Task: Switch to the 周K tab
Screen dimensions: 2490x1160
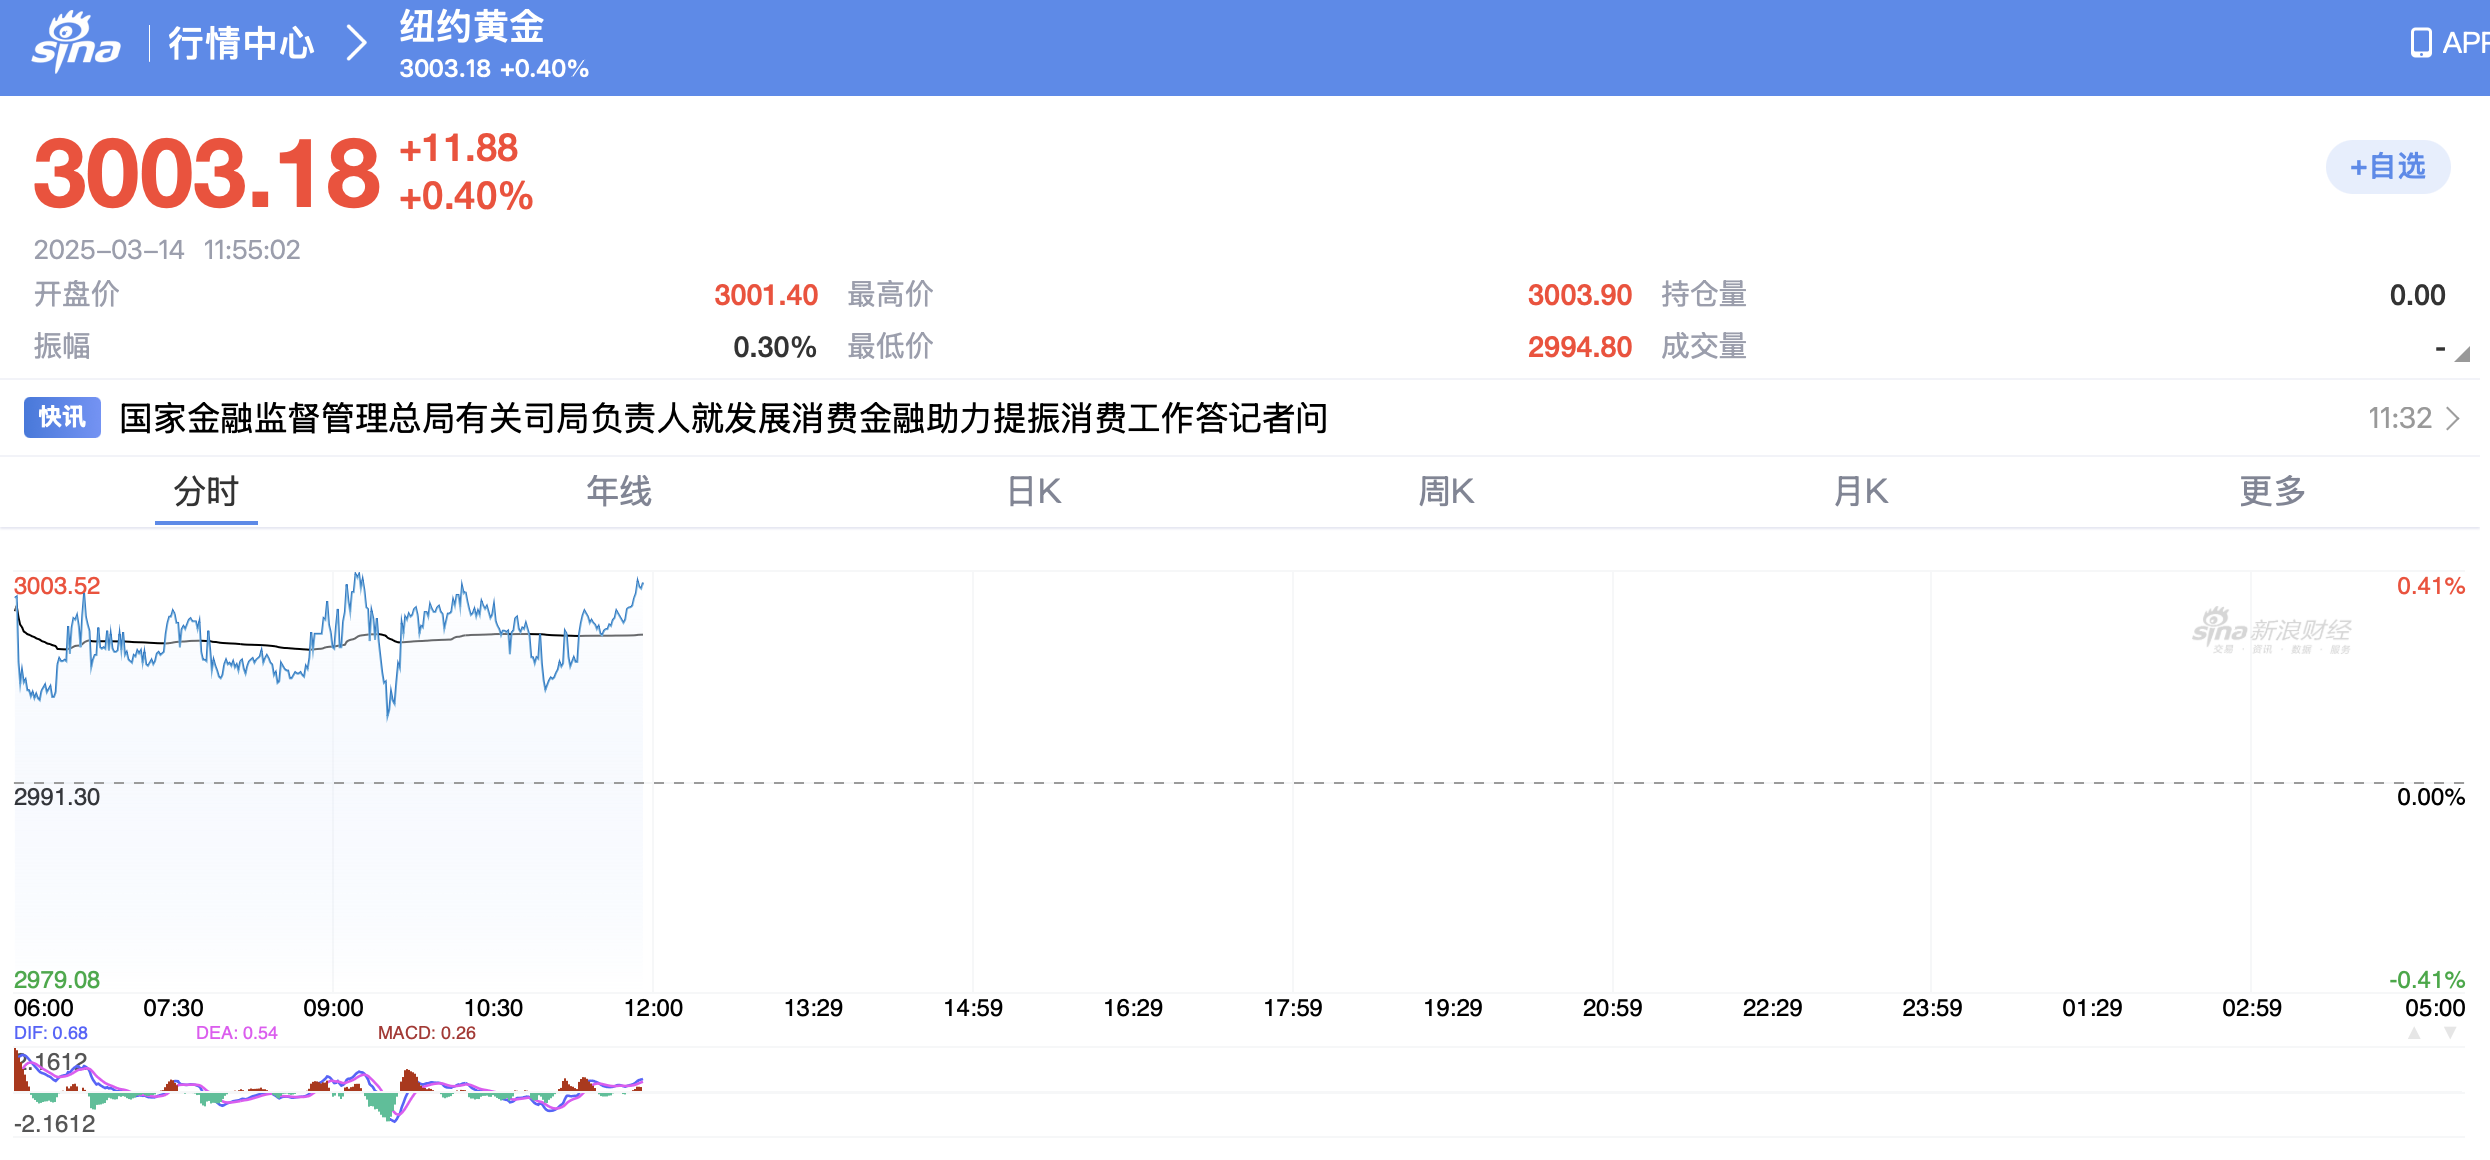Action: pos(1446,491)
